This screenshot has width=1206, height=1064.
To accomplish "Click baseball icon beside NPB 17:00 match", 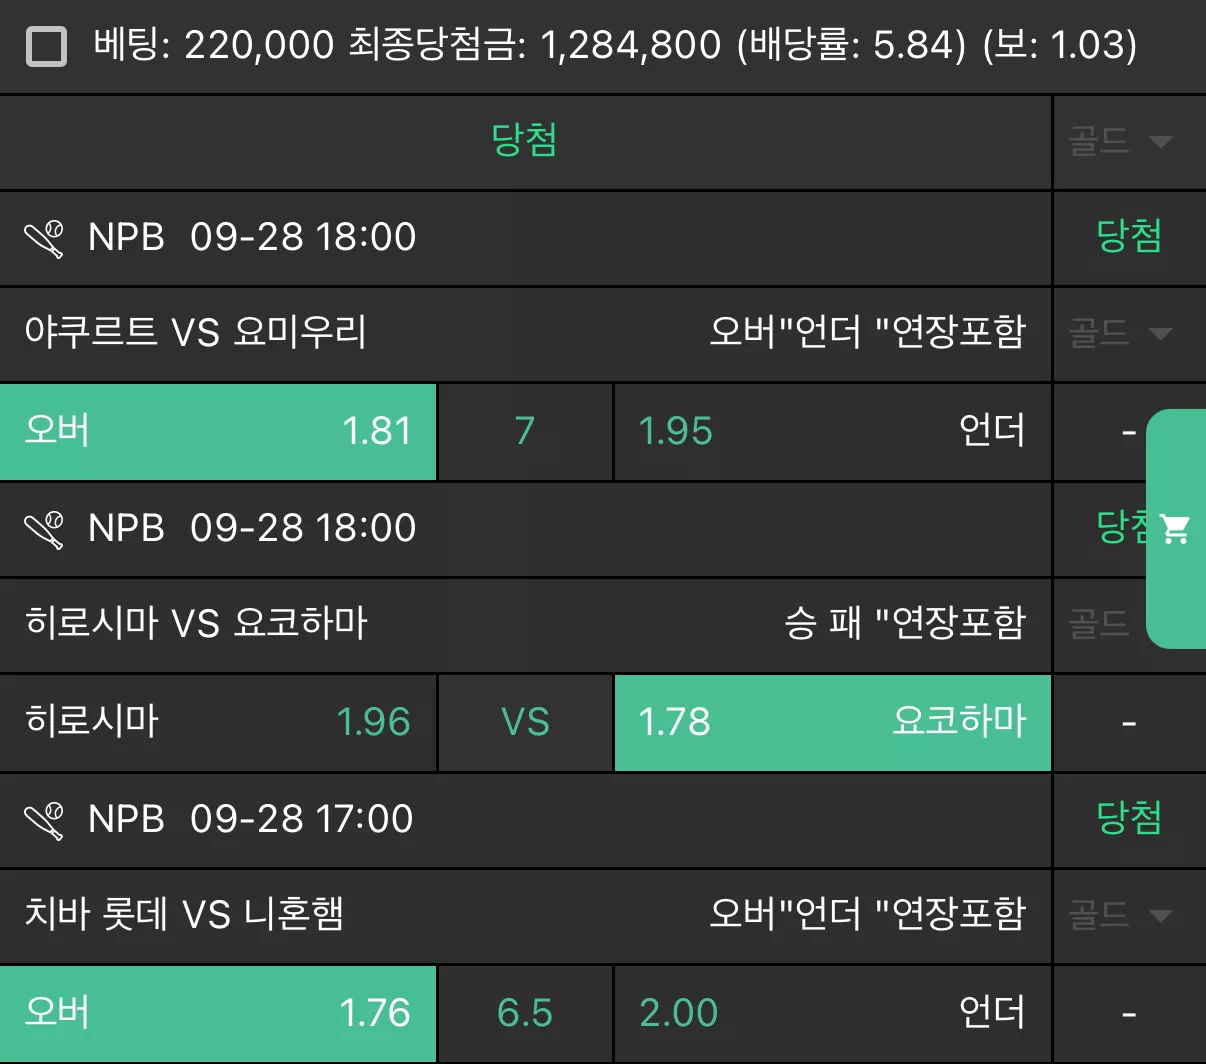I will [x=44, y=820].
